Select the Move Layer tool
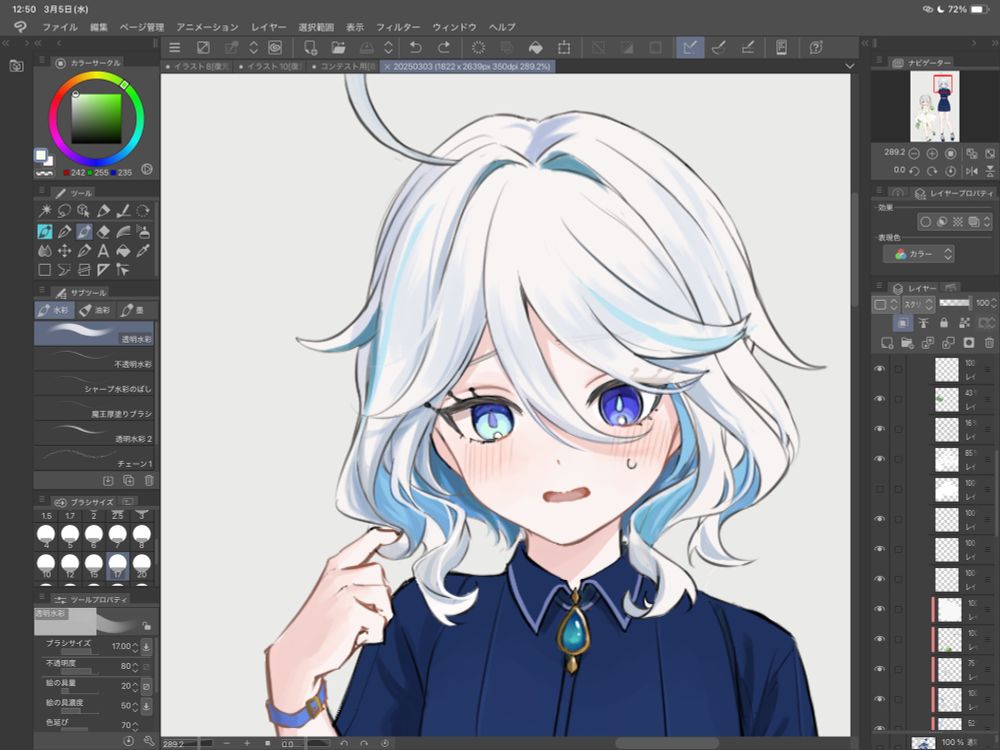The height and width of the screenshot is (750, 1000). pyautogui.click(x=64, y=251)
